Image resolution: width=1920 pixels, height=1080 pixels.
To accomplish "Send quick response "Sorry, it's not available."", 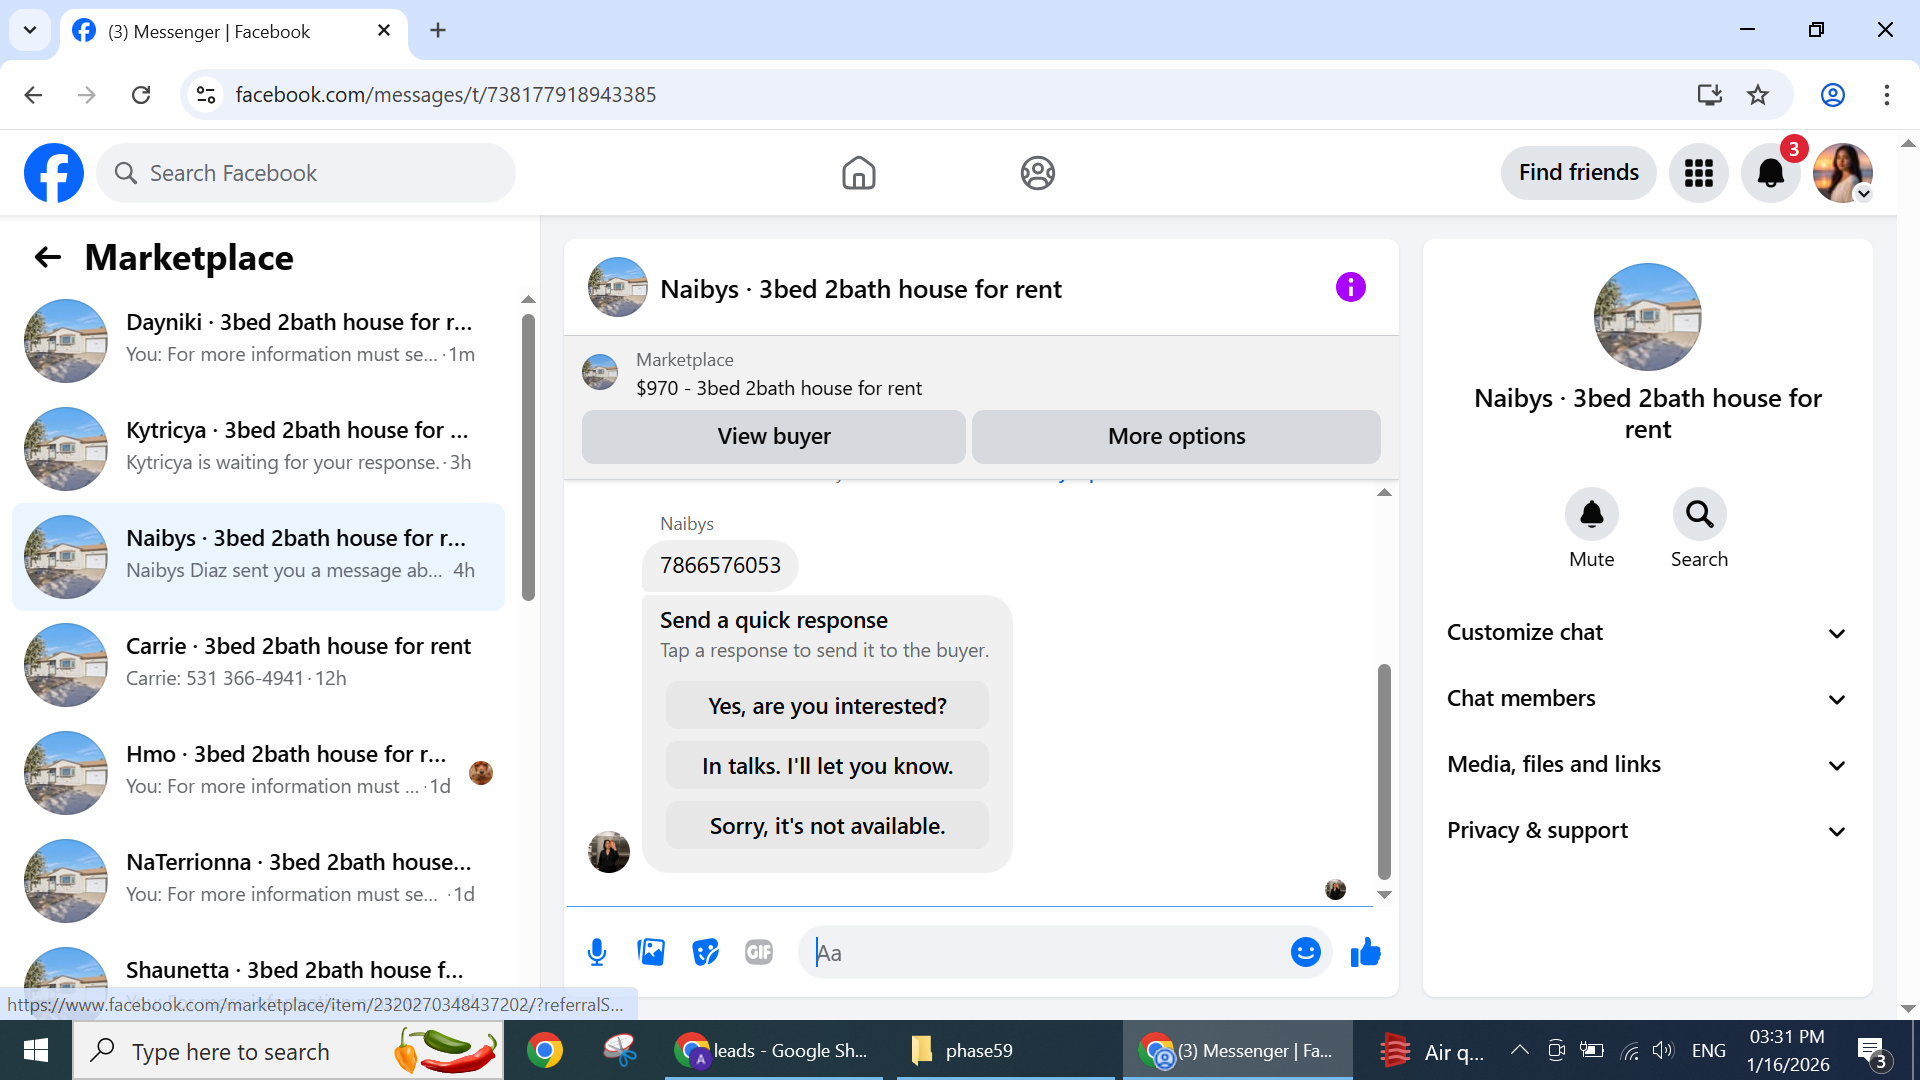I will point(827,826).
